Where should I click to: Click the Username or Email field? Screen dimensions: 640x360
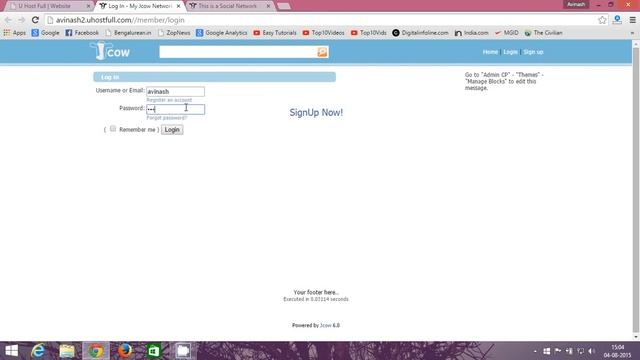[176, 91]
